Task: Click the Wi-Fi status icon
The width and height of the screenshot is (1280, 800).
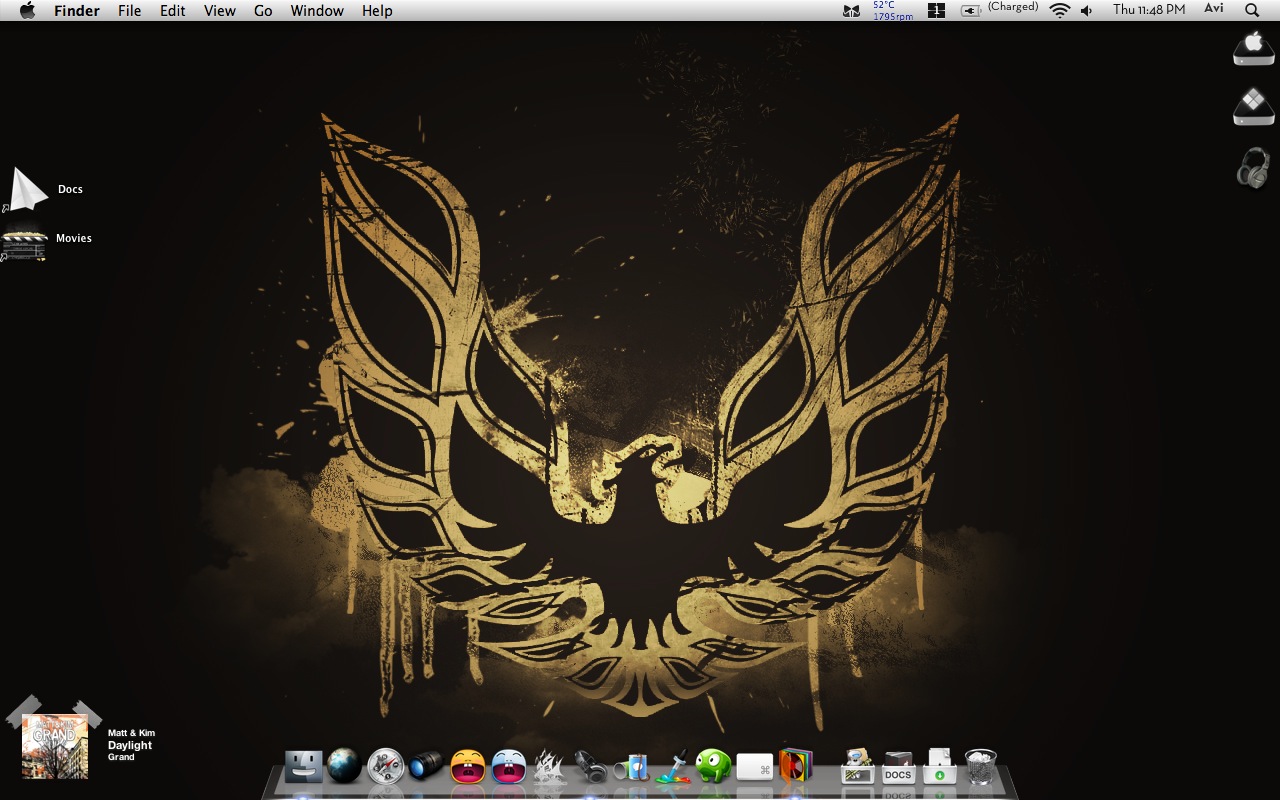Action: [1059, 10]
